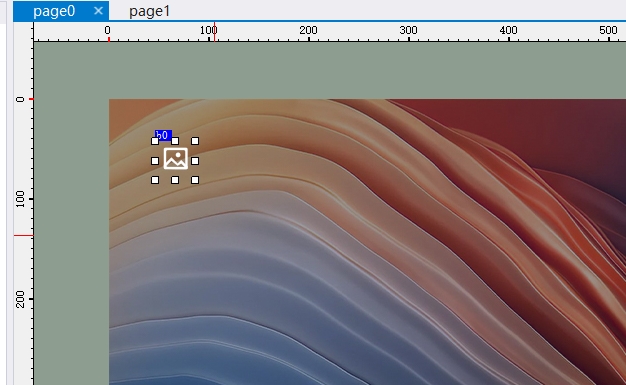Viewport: 626px width, 385px height.
Task: Click the bottom-right resize handle of b0
Action: (195, 180)
